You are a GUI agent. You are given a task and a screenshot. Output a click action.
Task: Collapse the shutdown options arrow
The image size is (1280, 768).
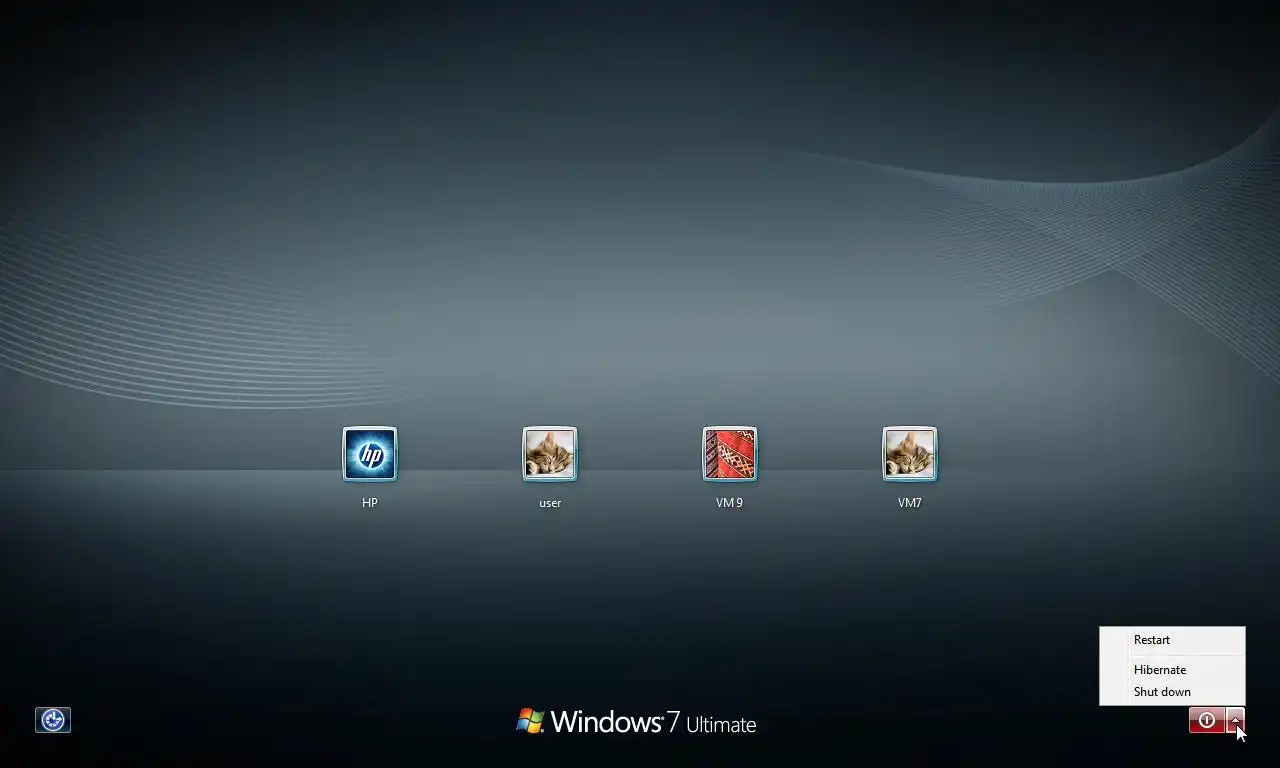click(x=1236, y=720)
